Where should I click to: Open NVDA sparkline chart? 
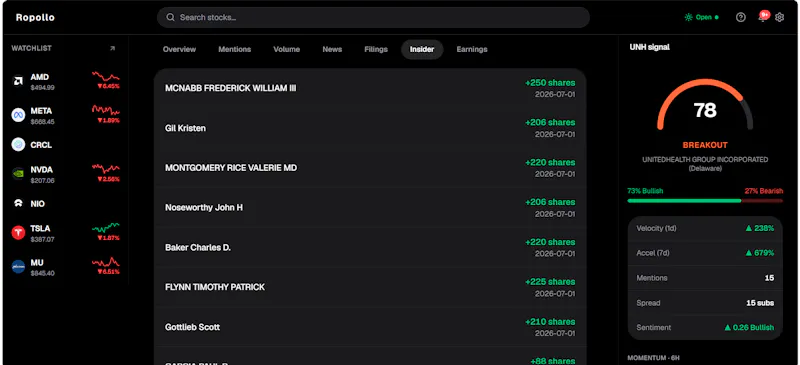coord(106,168)
